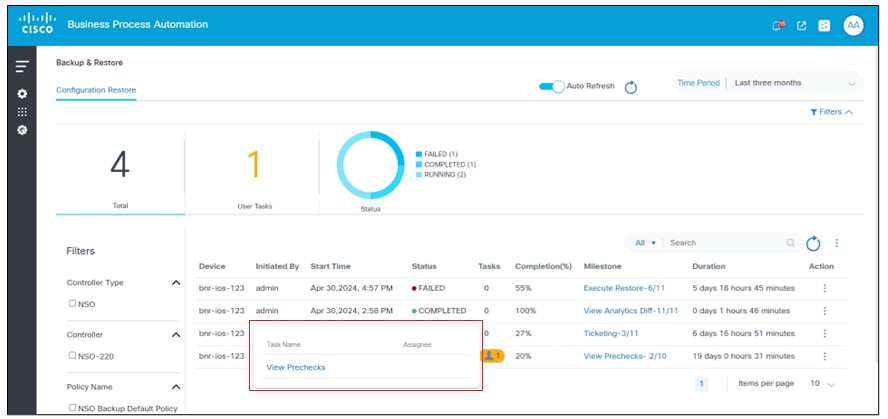This screenshot has height=419, width=888.
Task: Open action menu for the COMPLETED row
Action: coord(825,311)
